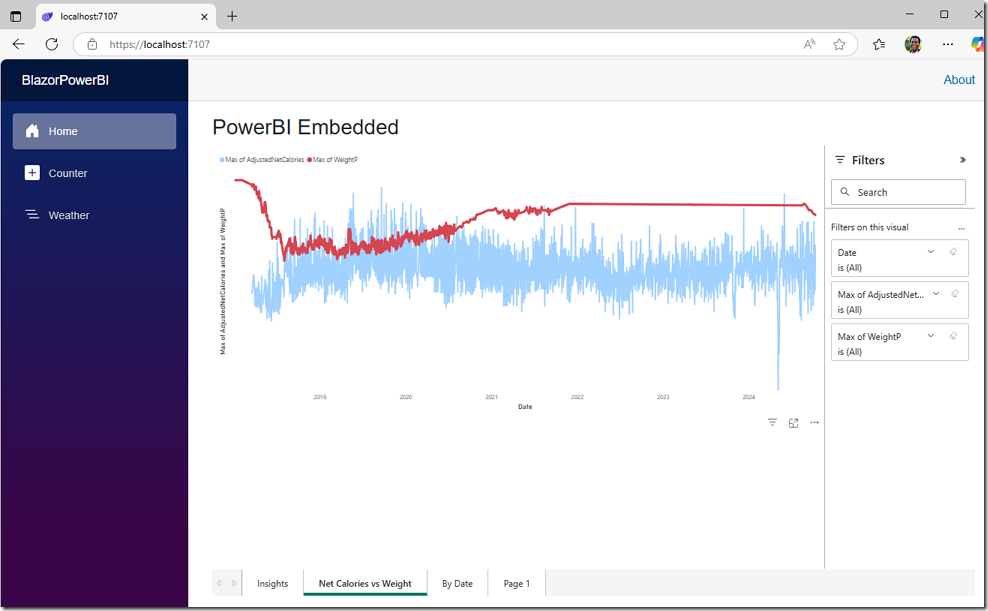The height and width of the screenshot is (611, 988).
Task: Open the Page 1 report tab
Action: point(516,583)
